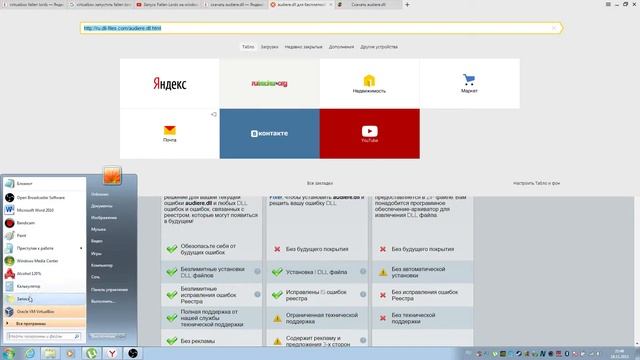Viewport: 640px width, 360px height.
Task: Click the pin icon on Почта tile
Action: coord(213,115)
